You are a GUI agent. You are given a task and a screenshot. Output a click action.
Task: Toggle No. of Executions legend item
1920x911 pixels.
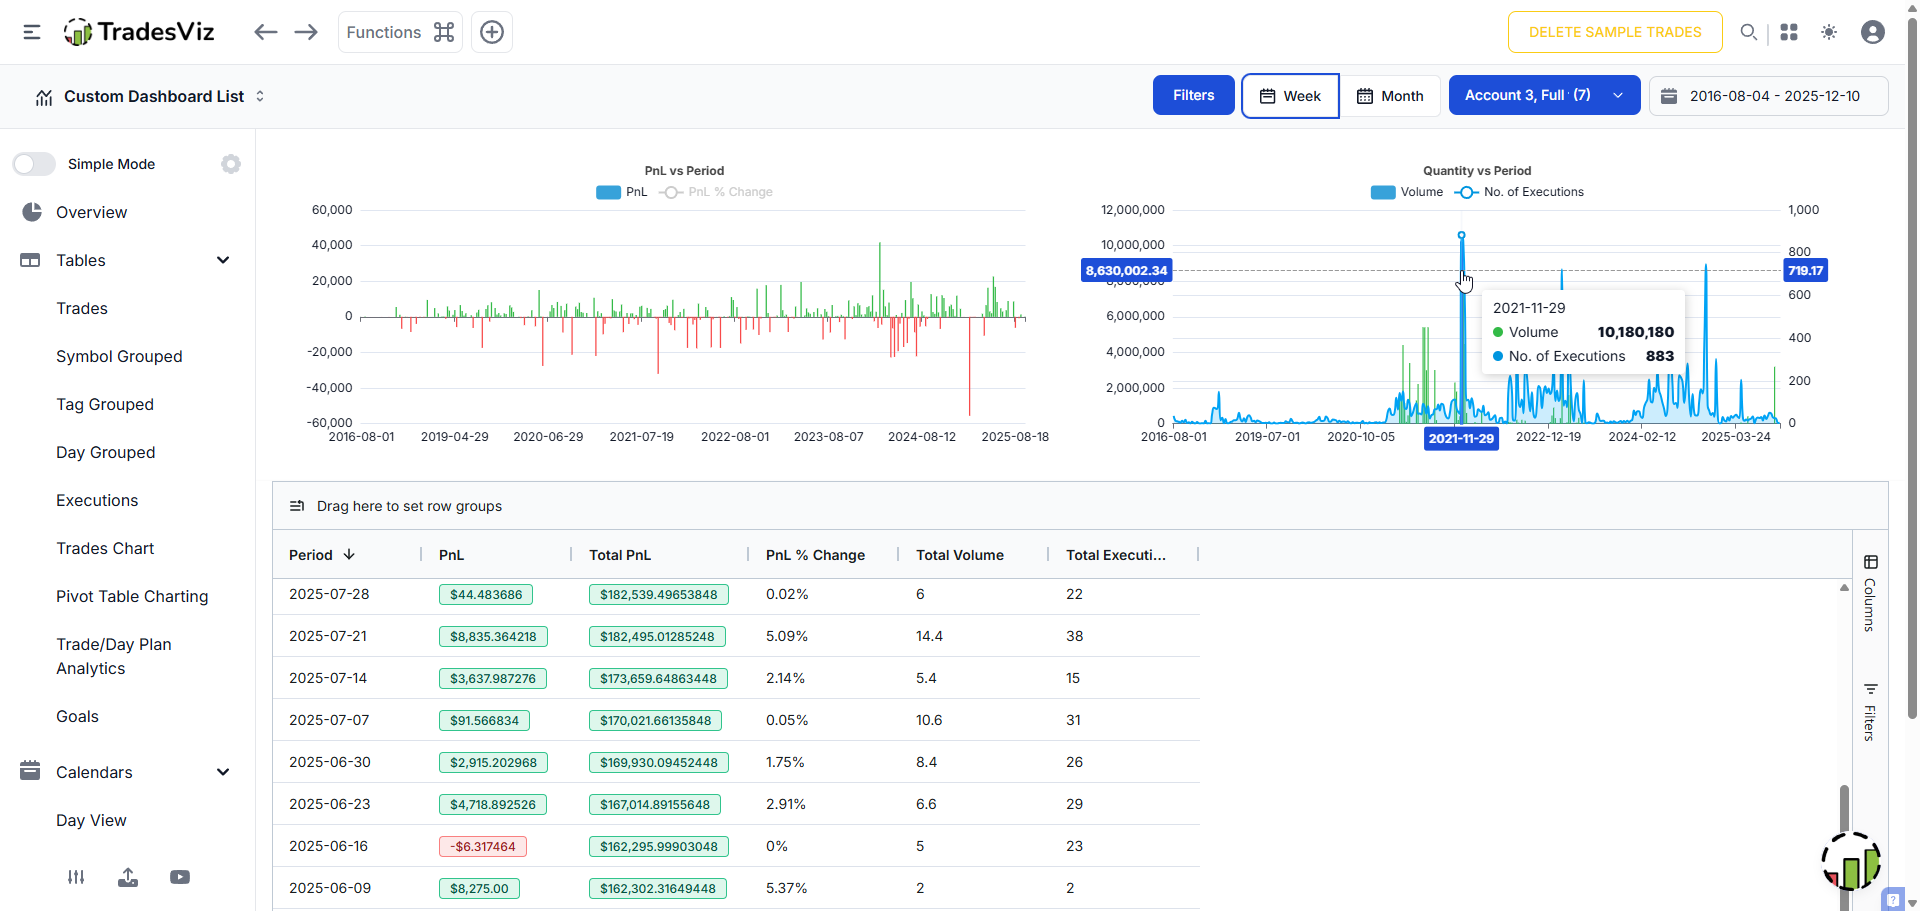pyautogui.click(x=1519, y=192)
